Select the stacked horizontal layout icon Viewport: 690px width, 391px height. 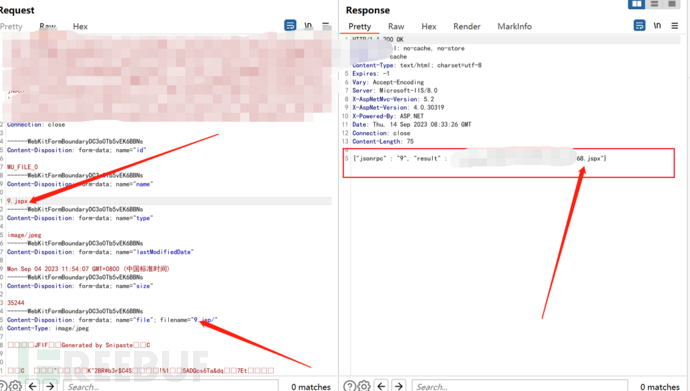(655, 4)
